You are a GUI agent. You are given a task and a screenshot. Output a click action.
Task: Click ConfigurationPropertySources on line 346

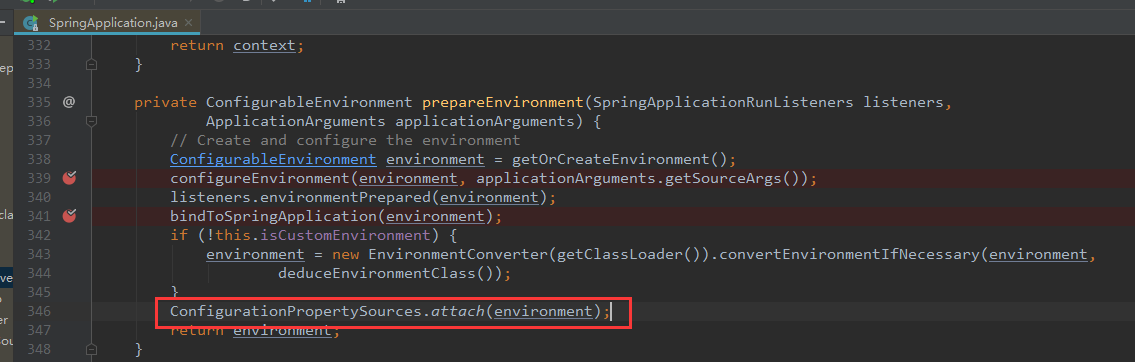click(x=296, y=311)
